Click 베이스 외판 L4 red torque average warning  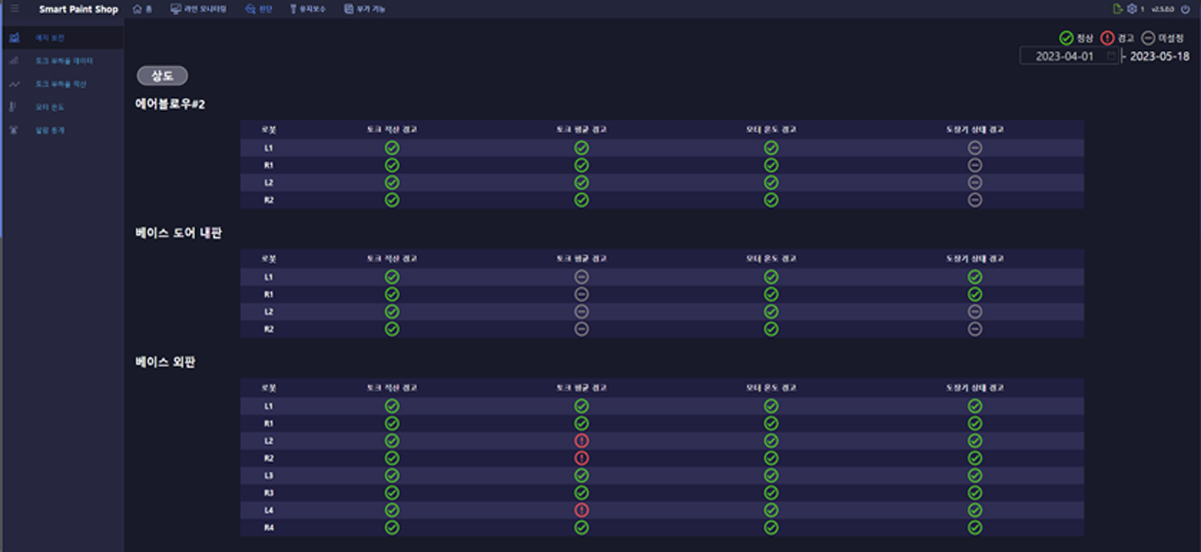(581, 510)
